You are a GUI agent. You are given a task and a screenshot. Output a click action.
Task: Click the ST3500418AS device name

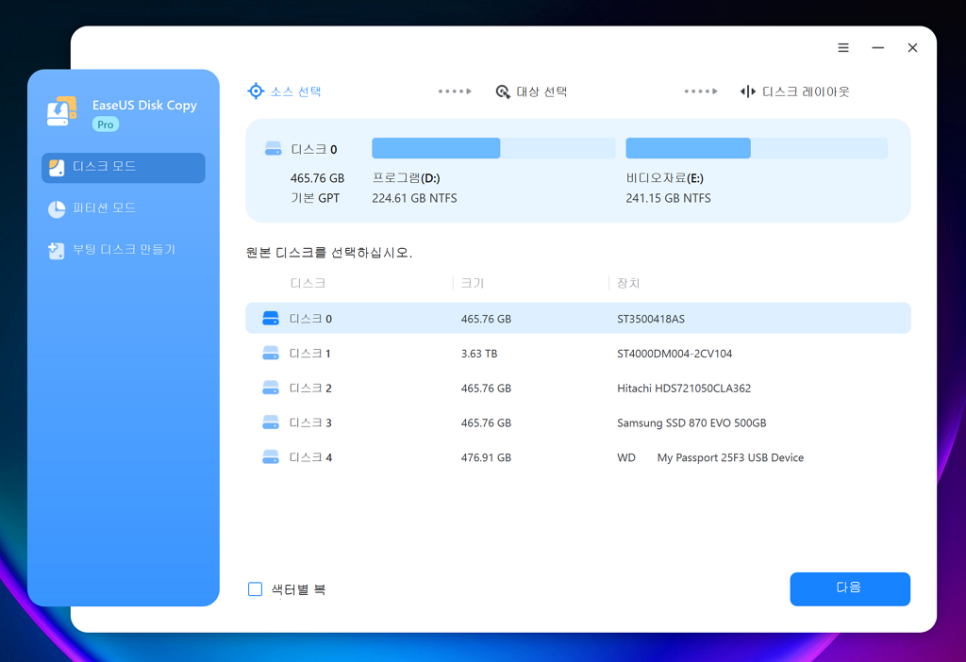(651, 319)
